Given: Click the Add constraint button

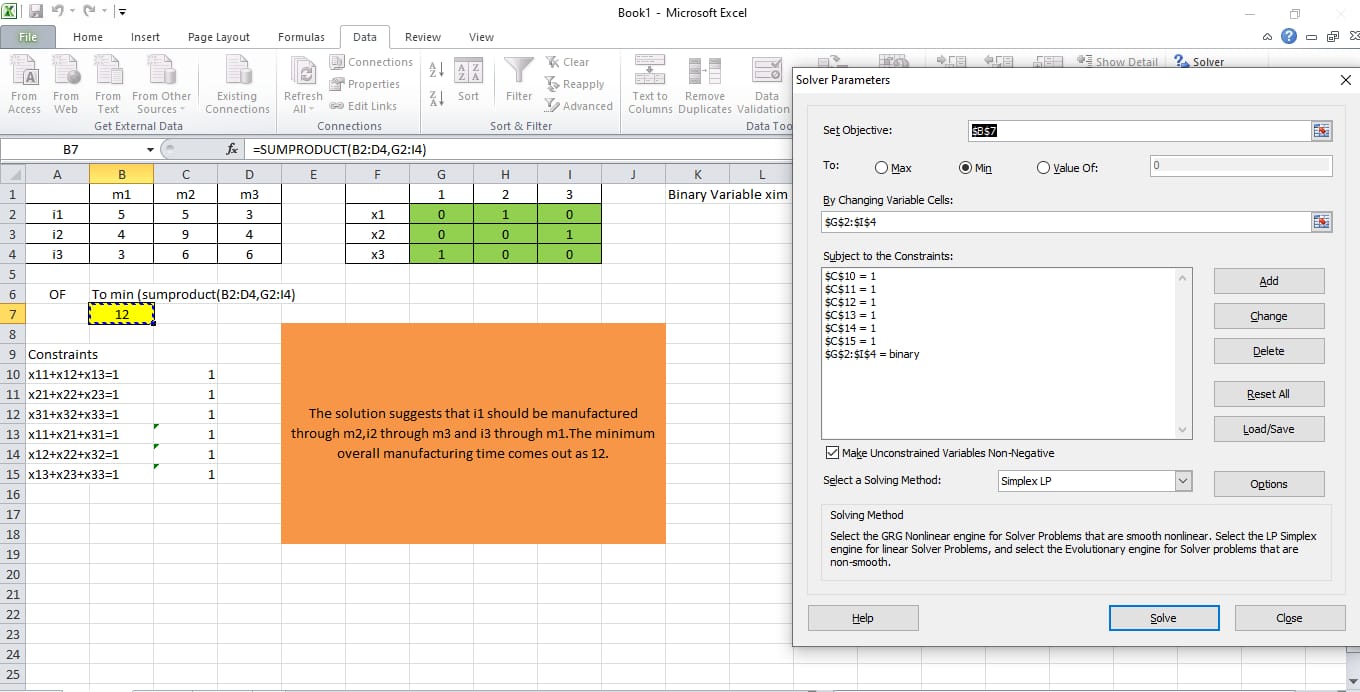Looking at the screenshot, I should (x=1268, y=281).
